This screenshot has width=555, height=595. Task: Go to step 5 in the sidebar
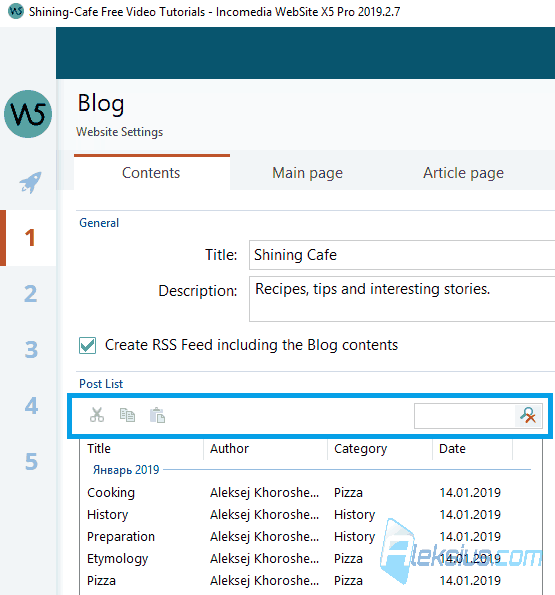point(31,461)
